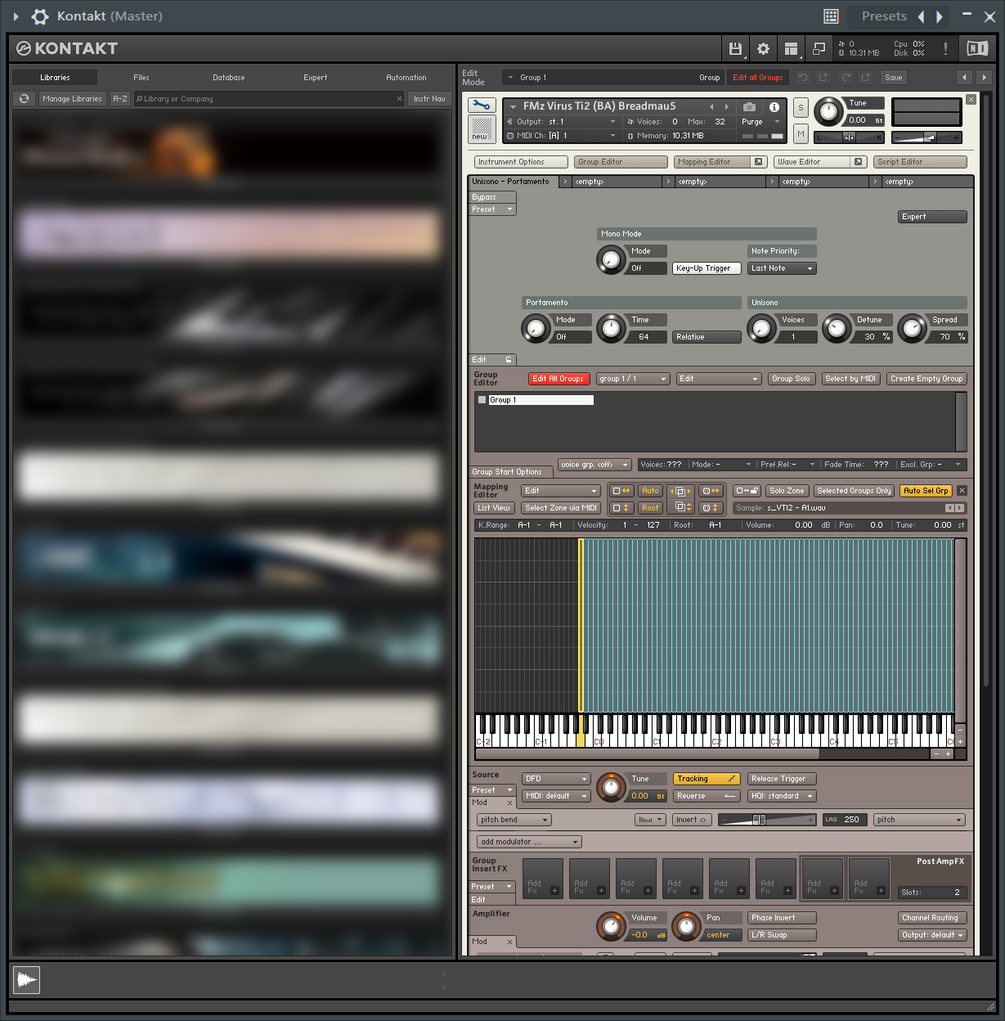
Task: Select next preset arrow beside Presets
Action: click(x=939, y=16)
